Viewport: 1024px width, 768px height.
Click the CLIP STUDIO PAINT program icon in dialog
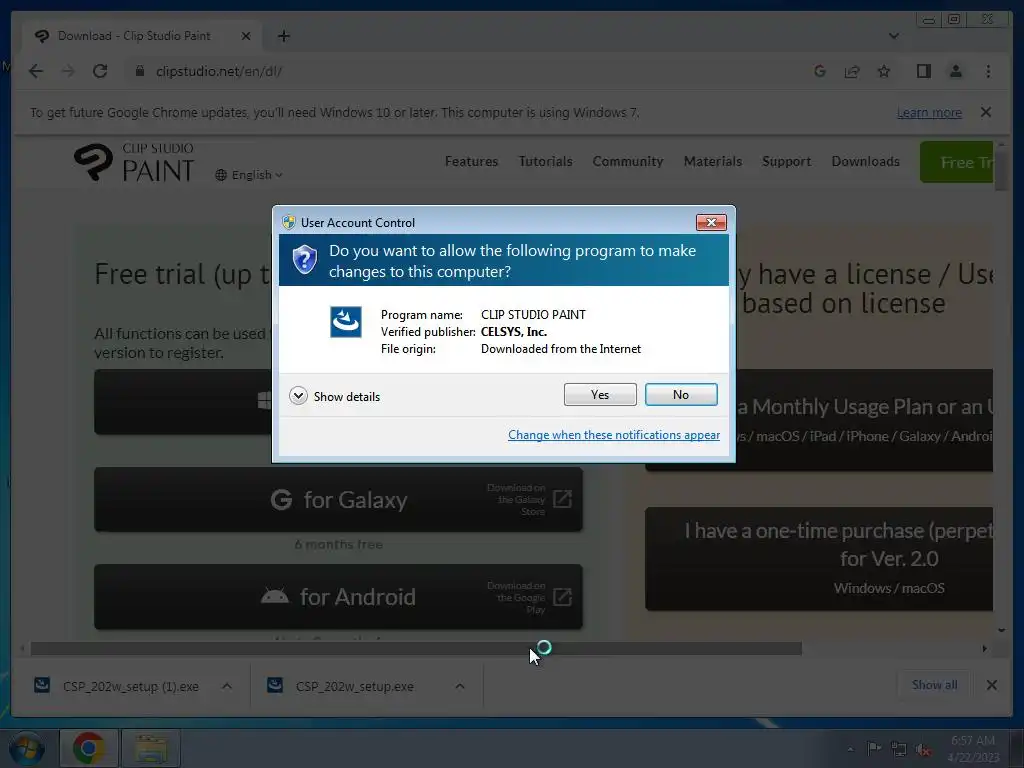coord(345,321)
